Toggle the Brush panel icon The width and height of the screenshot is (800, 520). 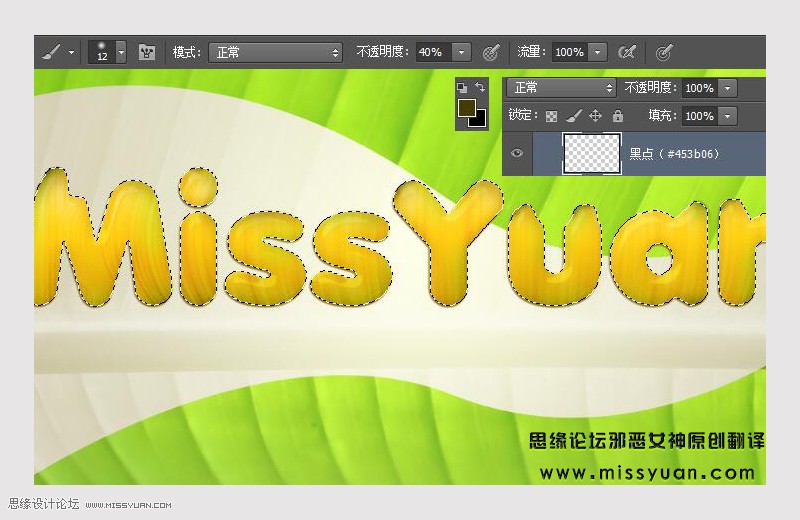click(147, 52)
